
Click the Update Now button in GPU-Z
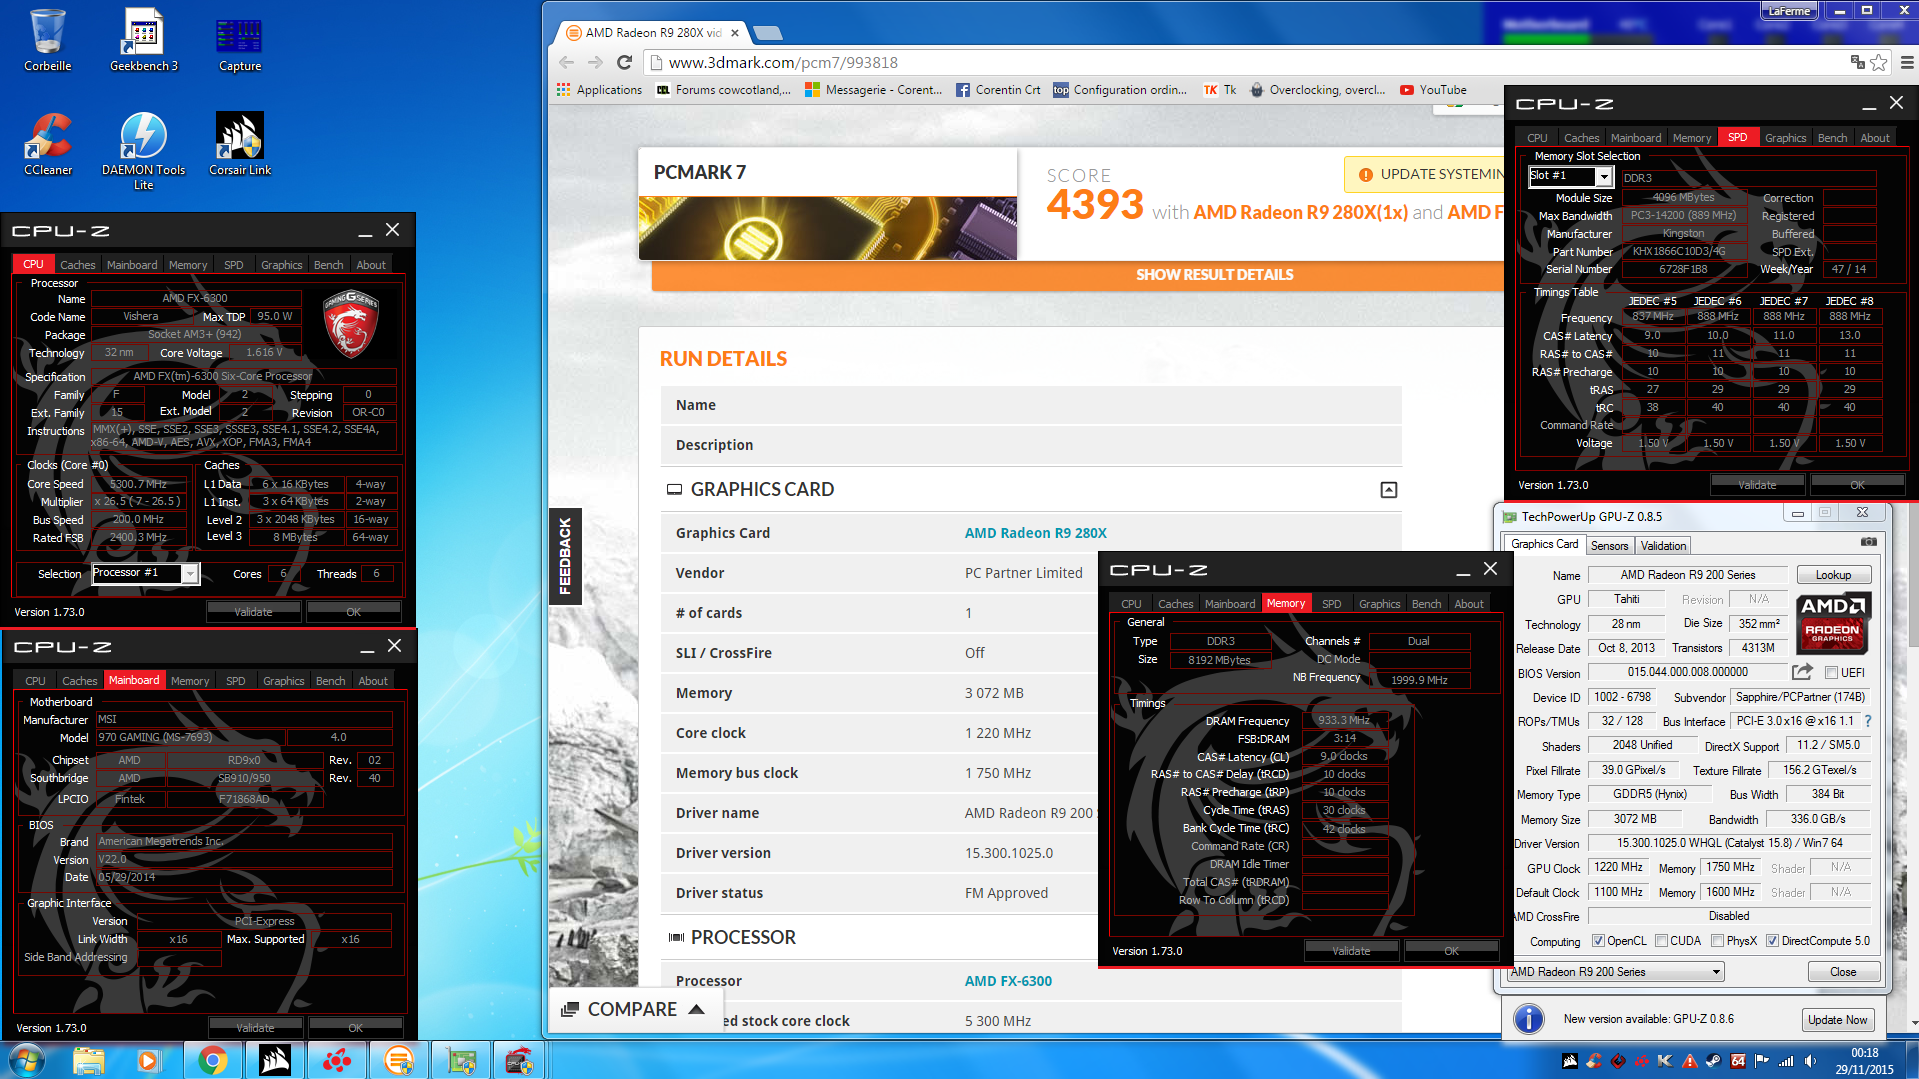pyautogui.click(x=1837, y=1019)
